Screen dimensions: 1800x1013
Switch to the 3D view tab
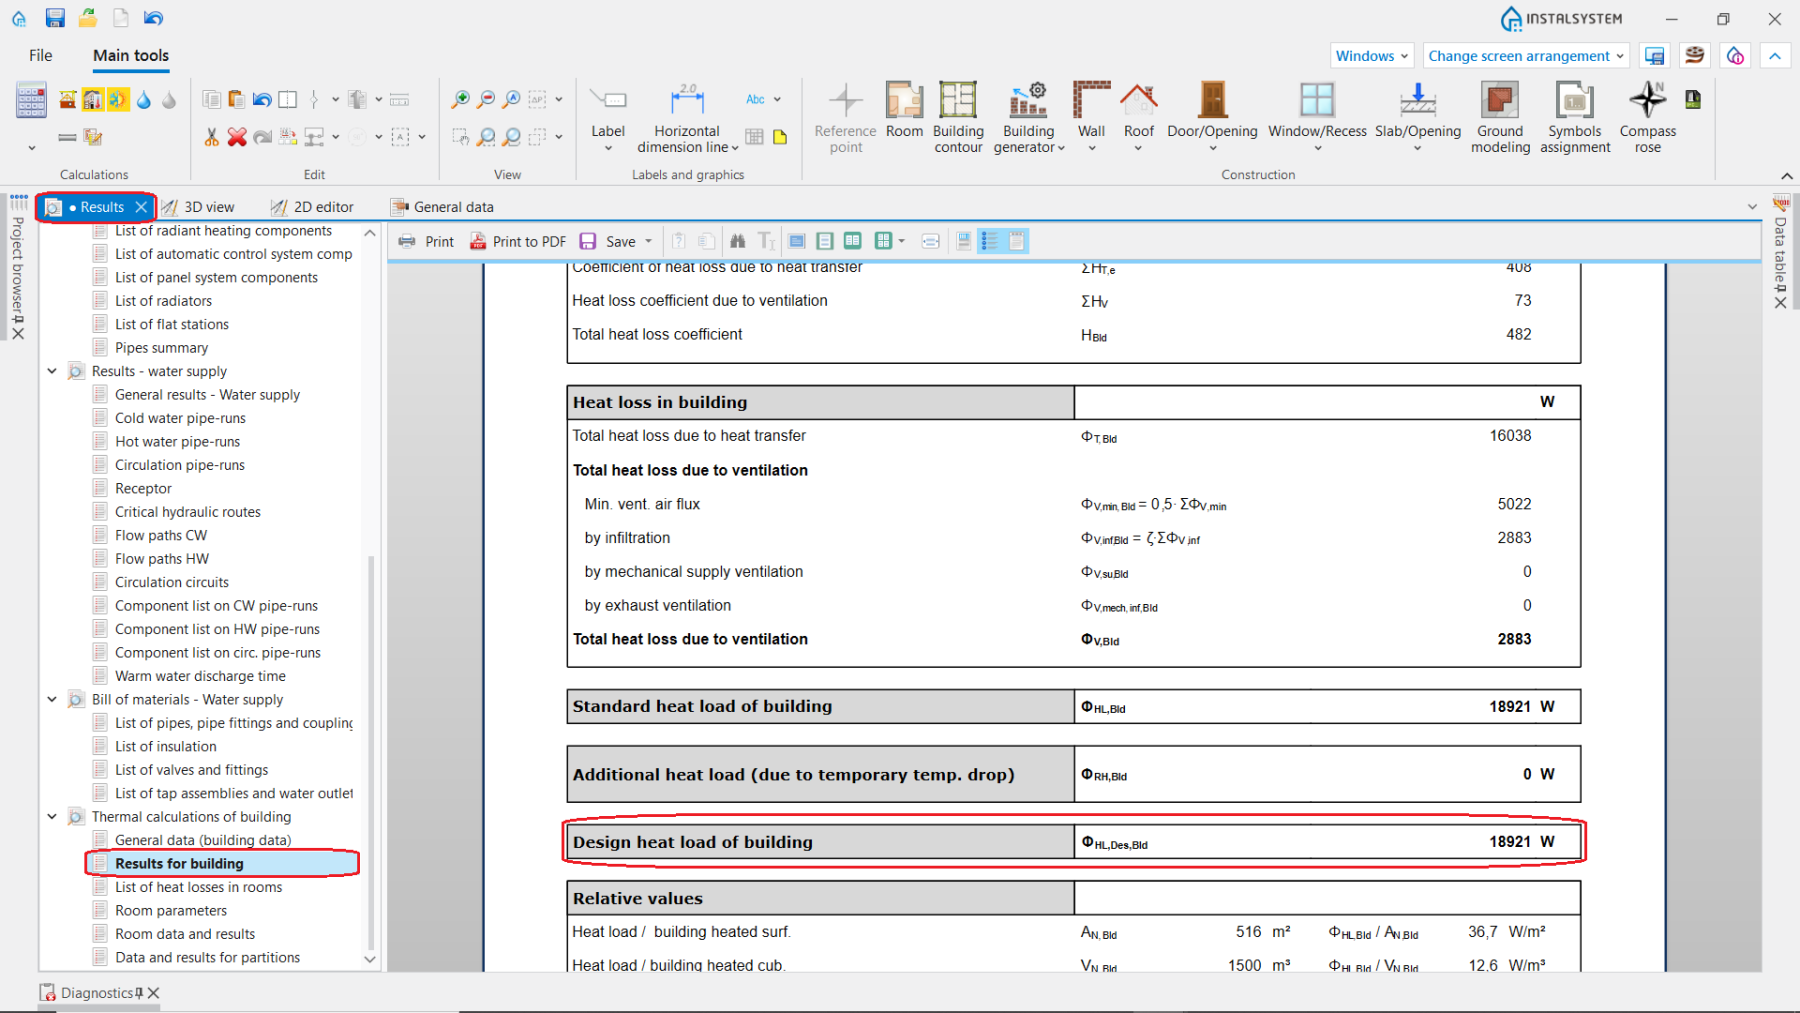coord(198,207)
